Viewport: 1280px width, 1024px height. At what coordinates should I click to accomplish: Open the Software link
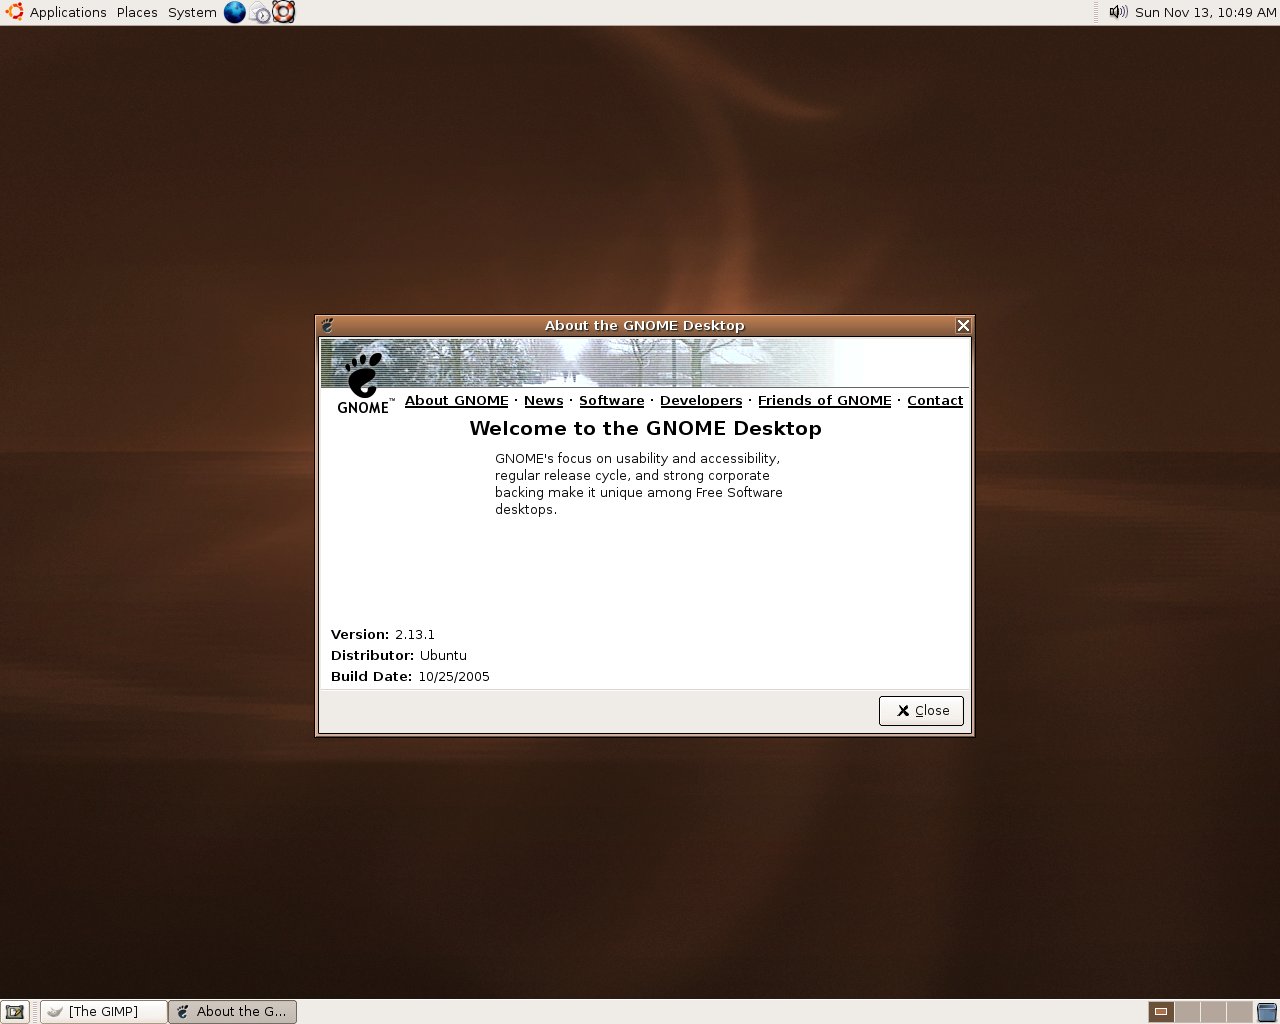612,400
